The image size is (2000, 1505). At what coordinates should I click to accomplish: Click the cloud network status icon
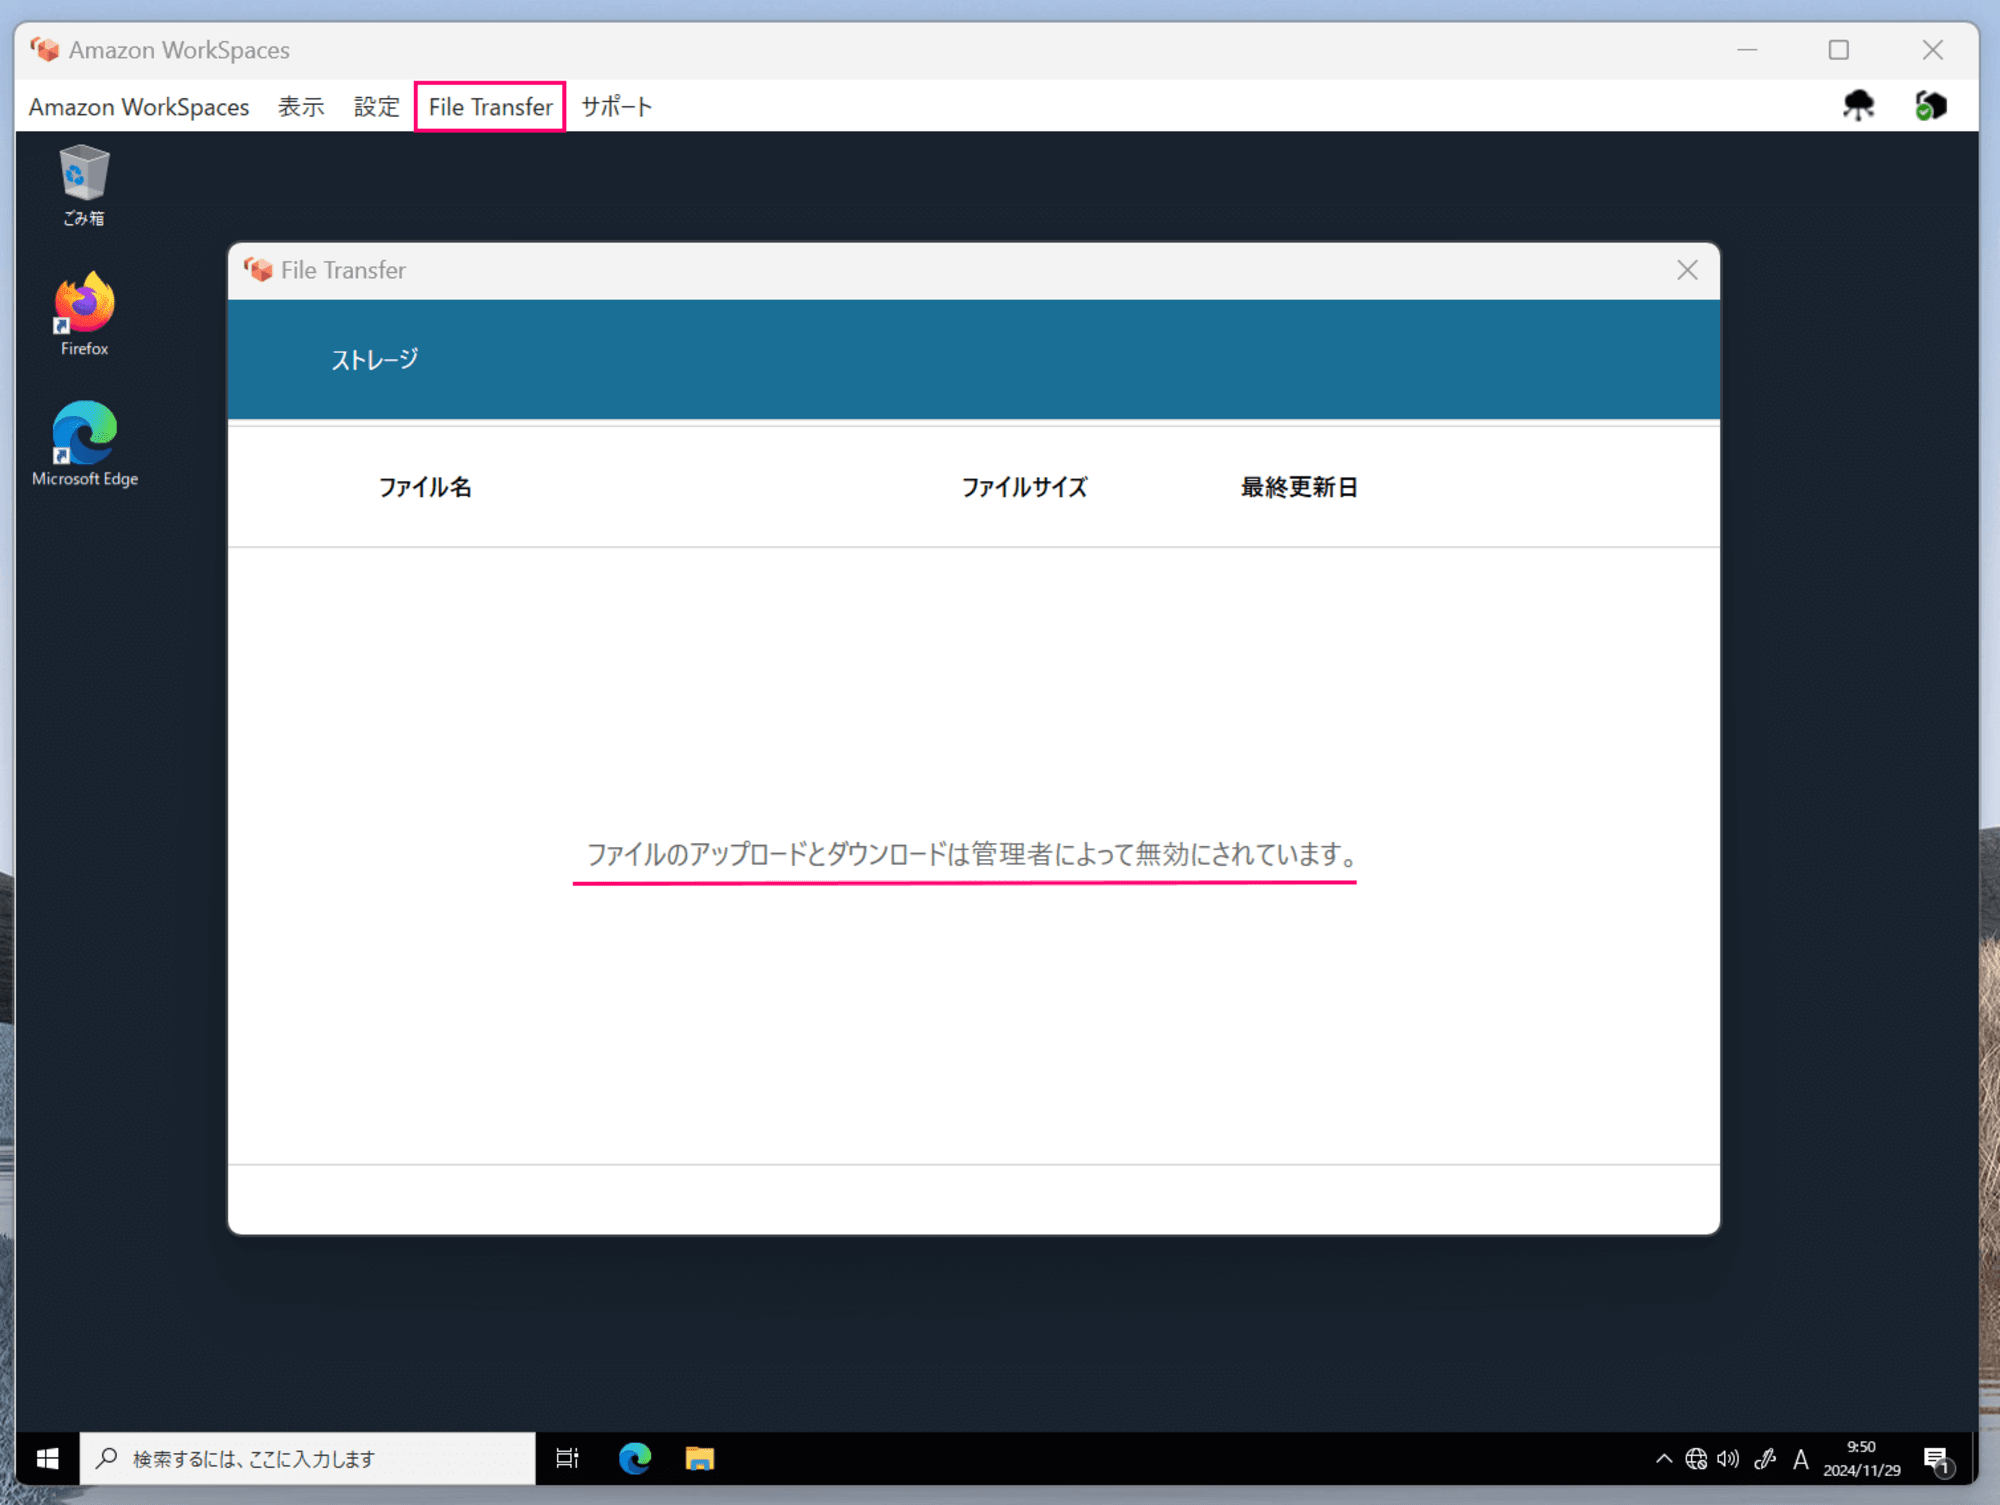(x=1858, y=105)
